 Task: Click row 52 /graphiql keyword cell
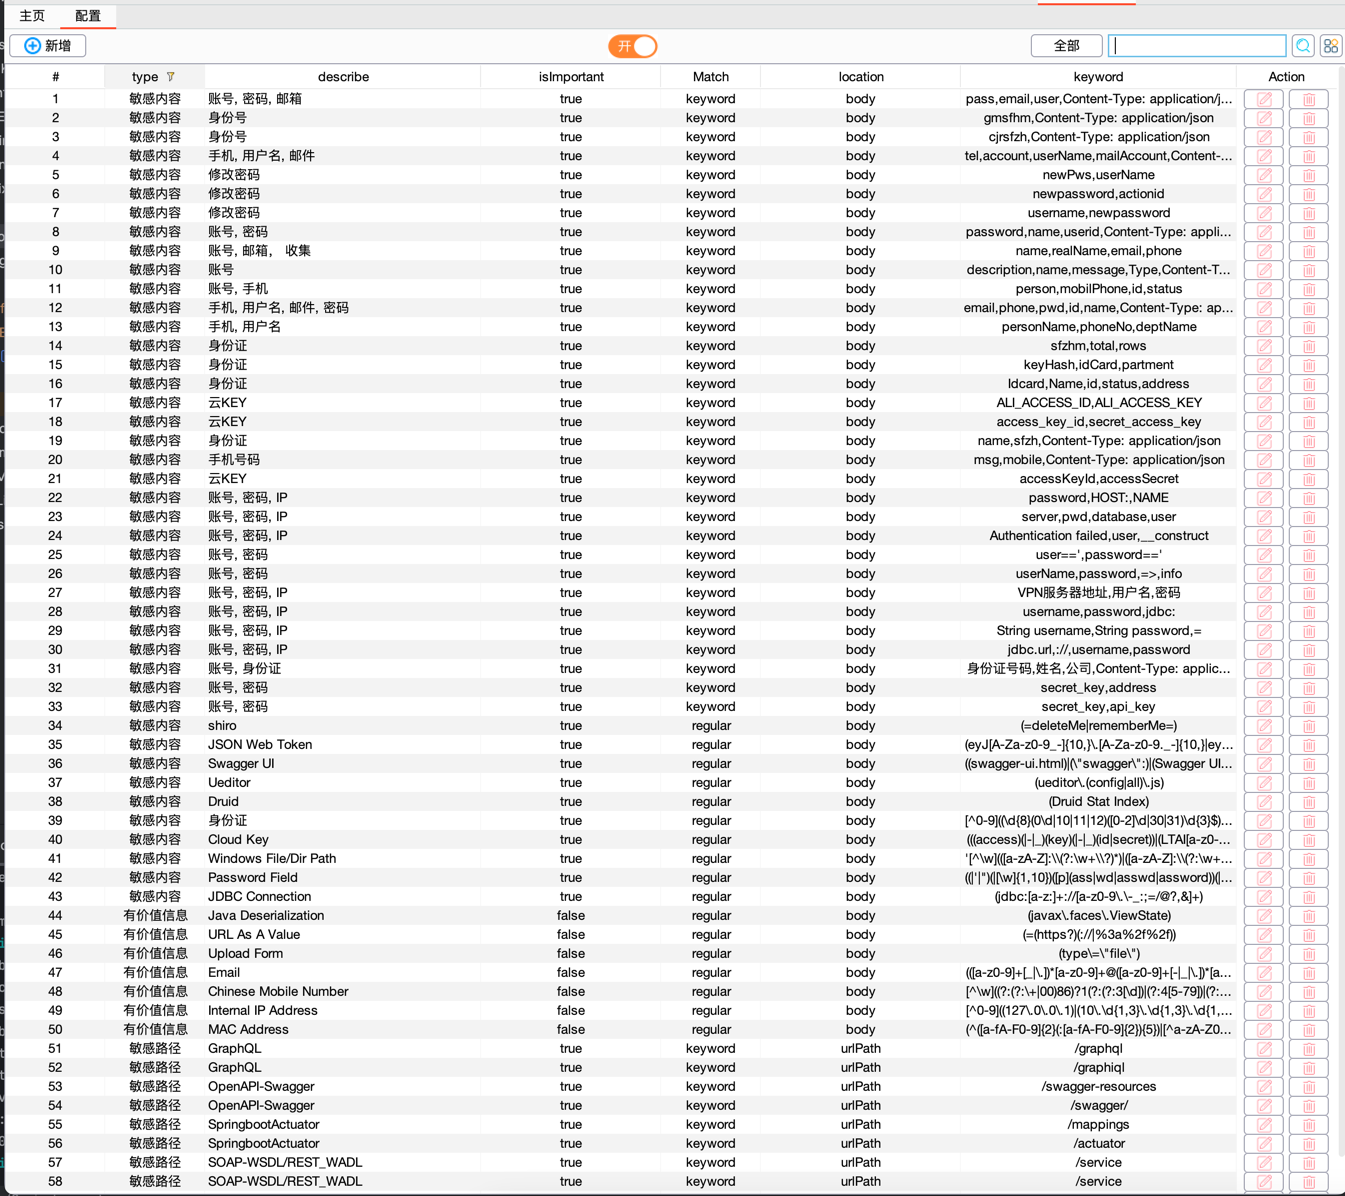pos(1098,1068)
